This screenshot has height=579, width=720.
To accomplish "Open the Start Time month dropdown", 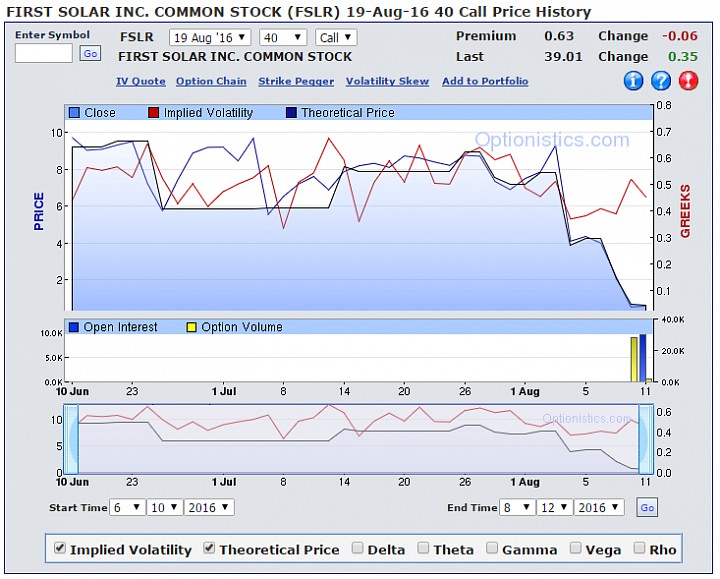I will click(x=127, y=507).
